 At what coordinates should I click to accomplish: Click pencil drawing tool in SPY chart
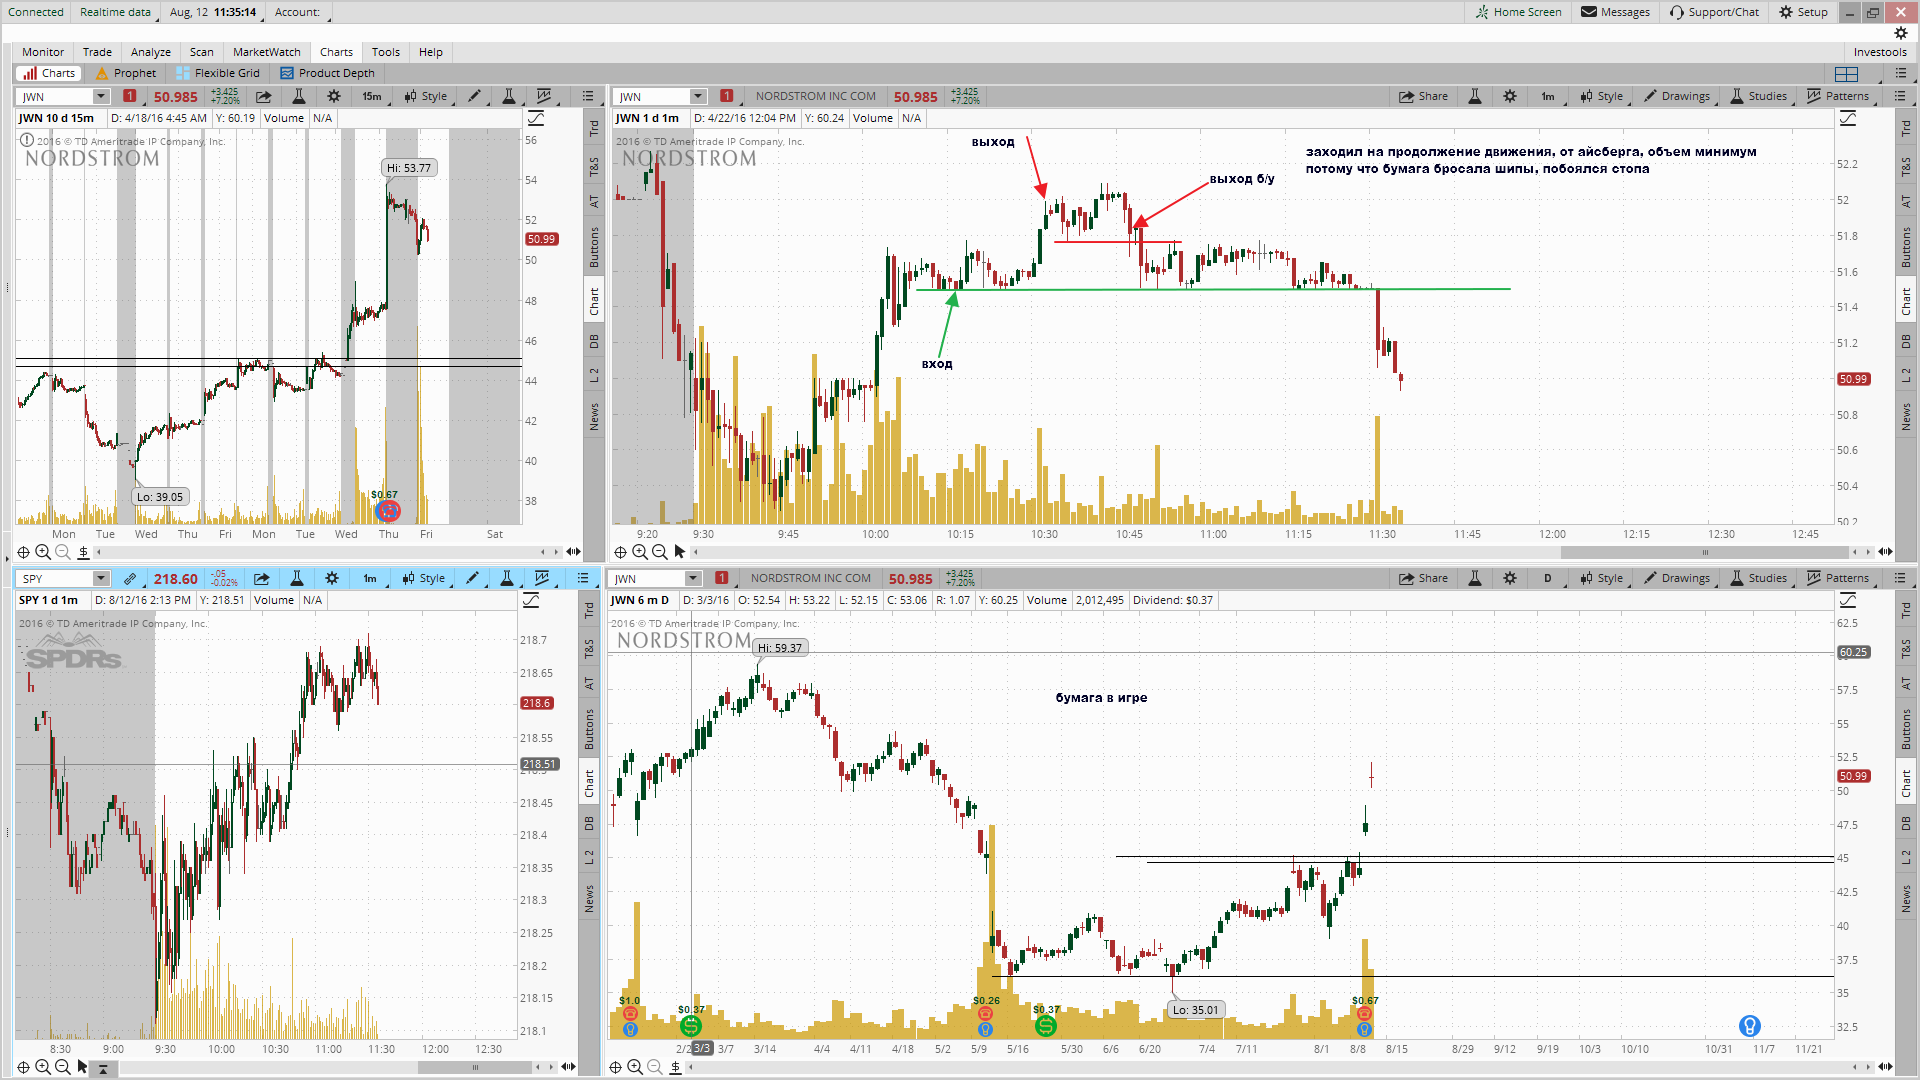pos(473,578)
